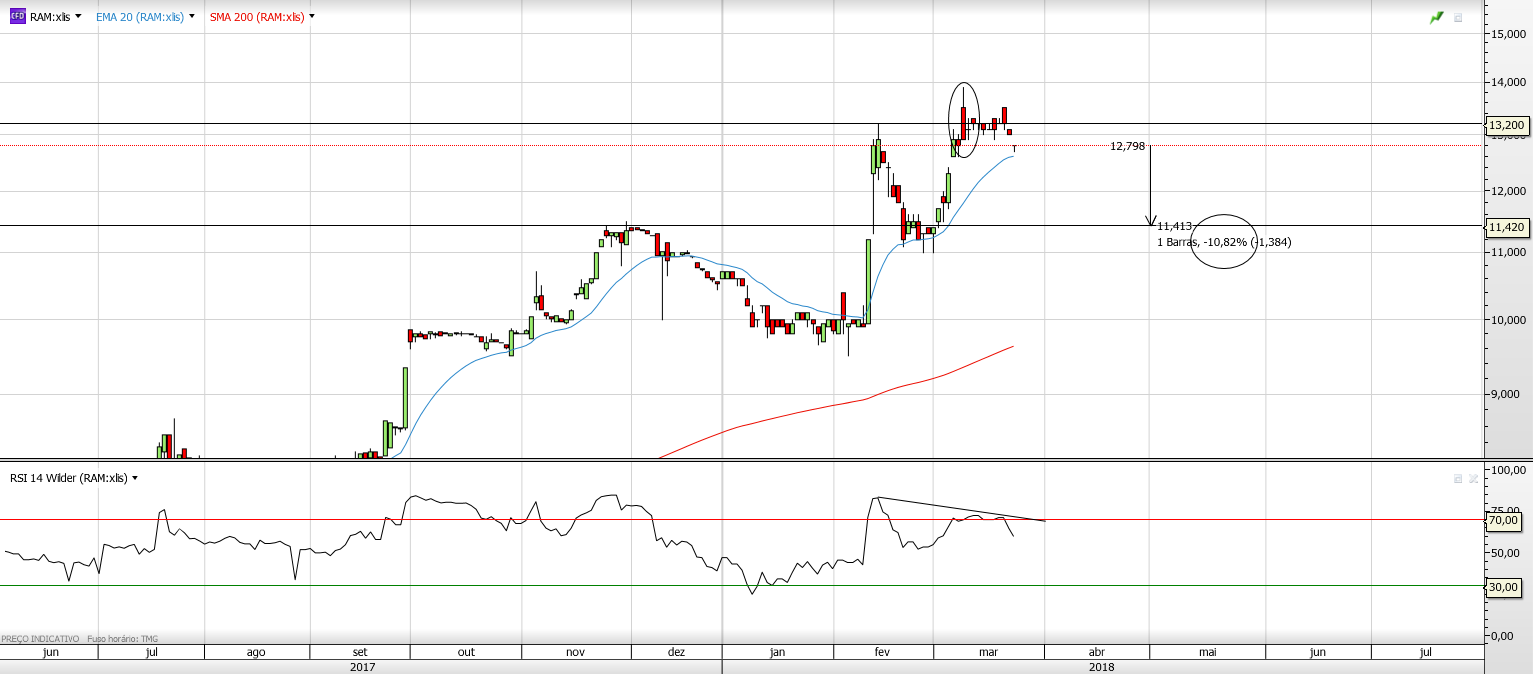Click the price panel minimize icon
The width and height of the screenshot is (1533, 674).
pos(1458,18)
